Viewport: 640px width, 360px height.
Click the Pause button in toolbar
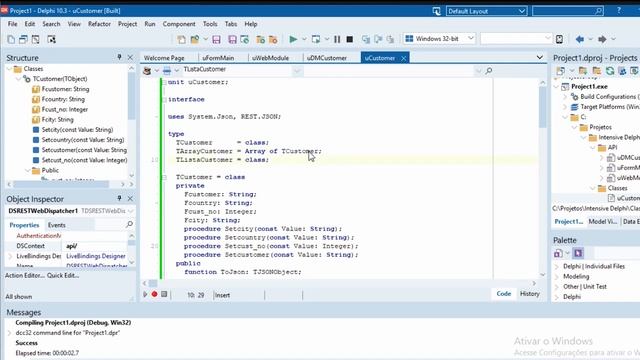[x=337, y=39]
